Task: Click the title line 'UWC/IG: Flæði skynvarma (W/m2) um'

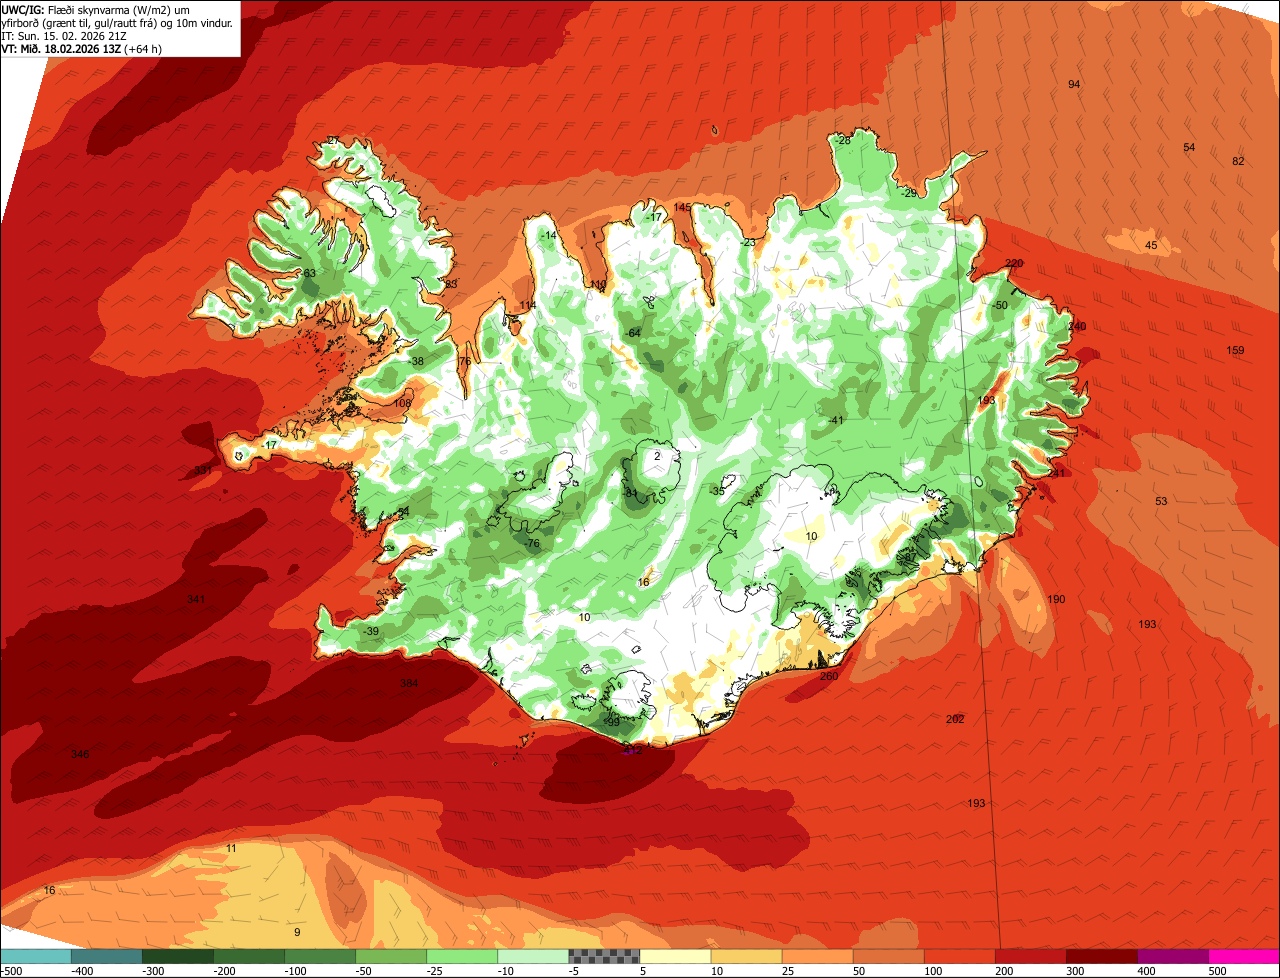Action: click(96, 10)
